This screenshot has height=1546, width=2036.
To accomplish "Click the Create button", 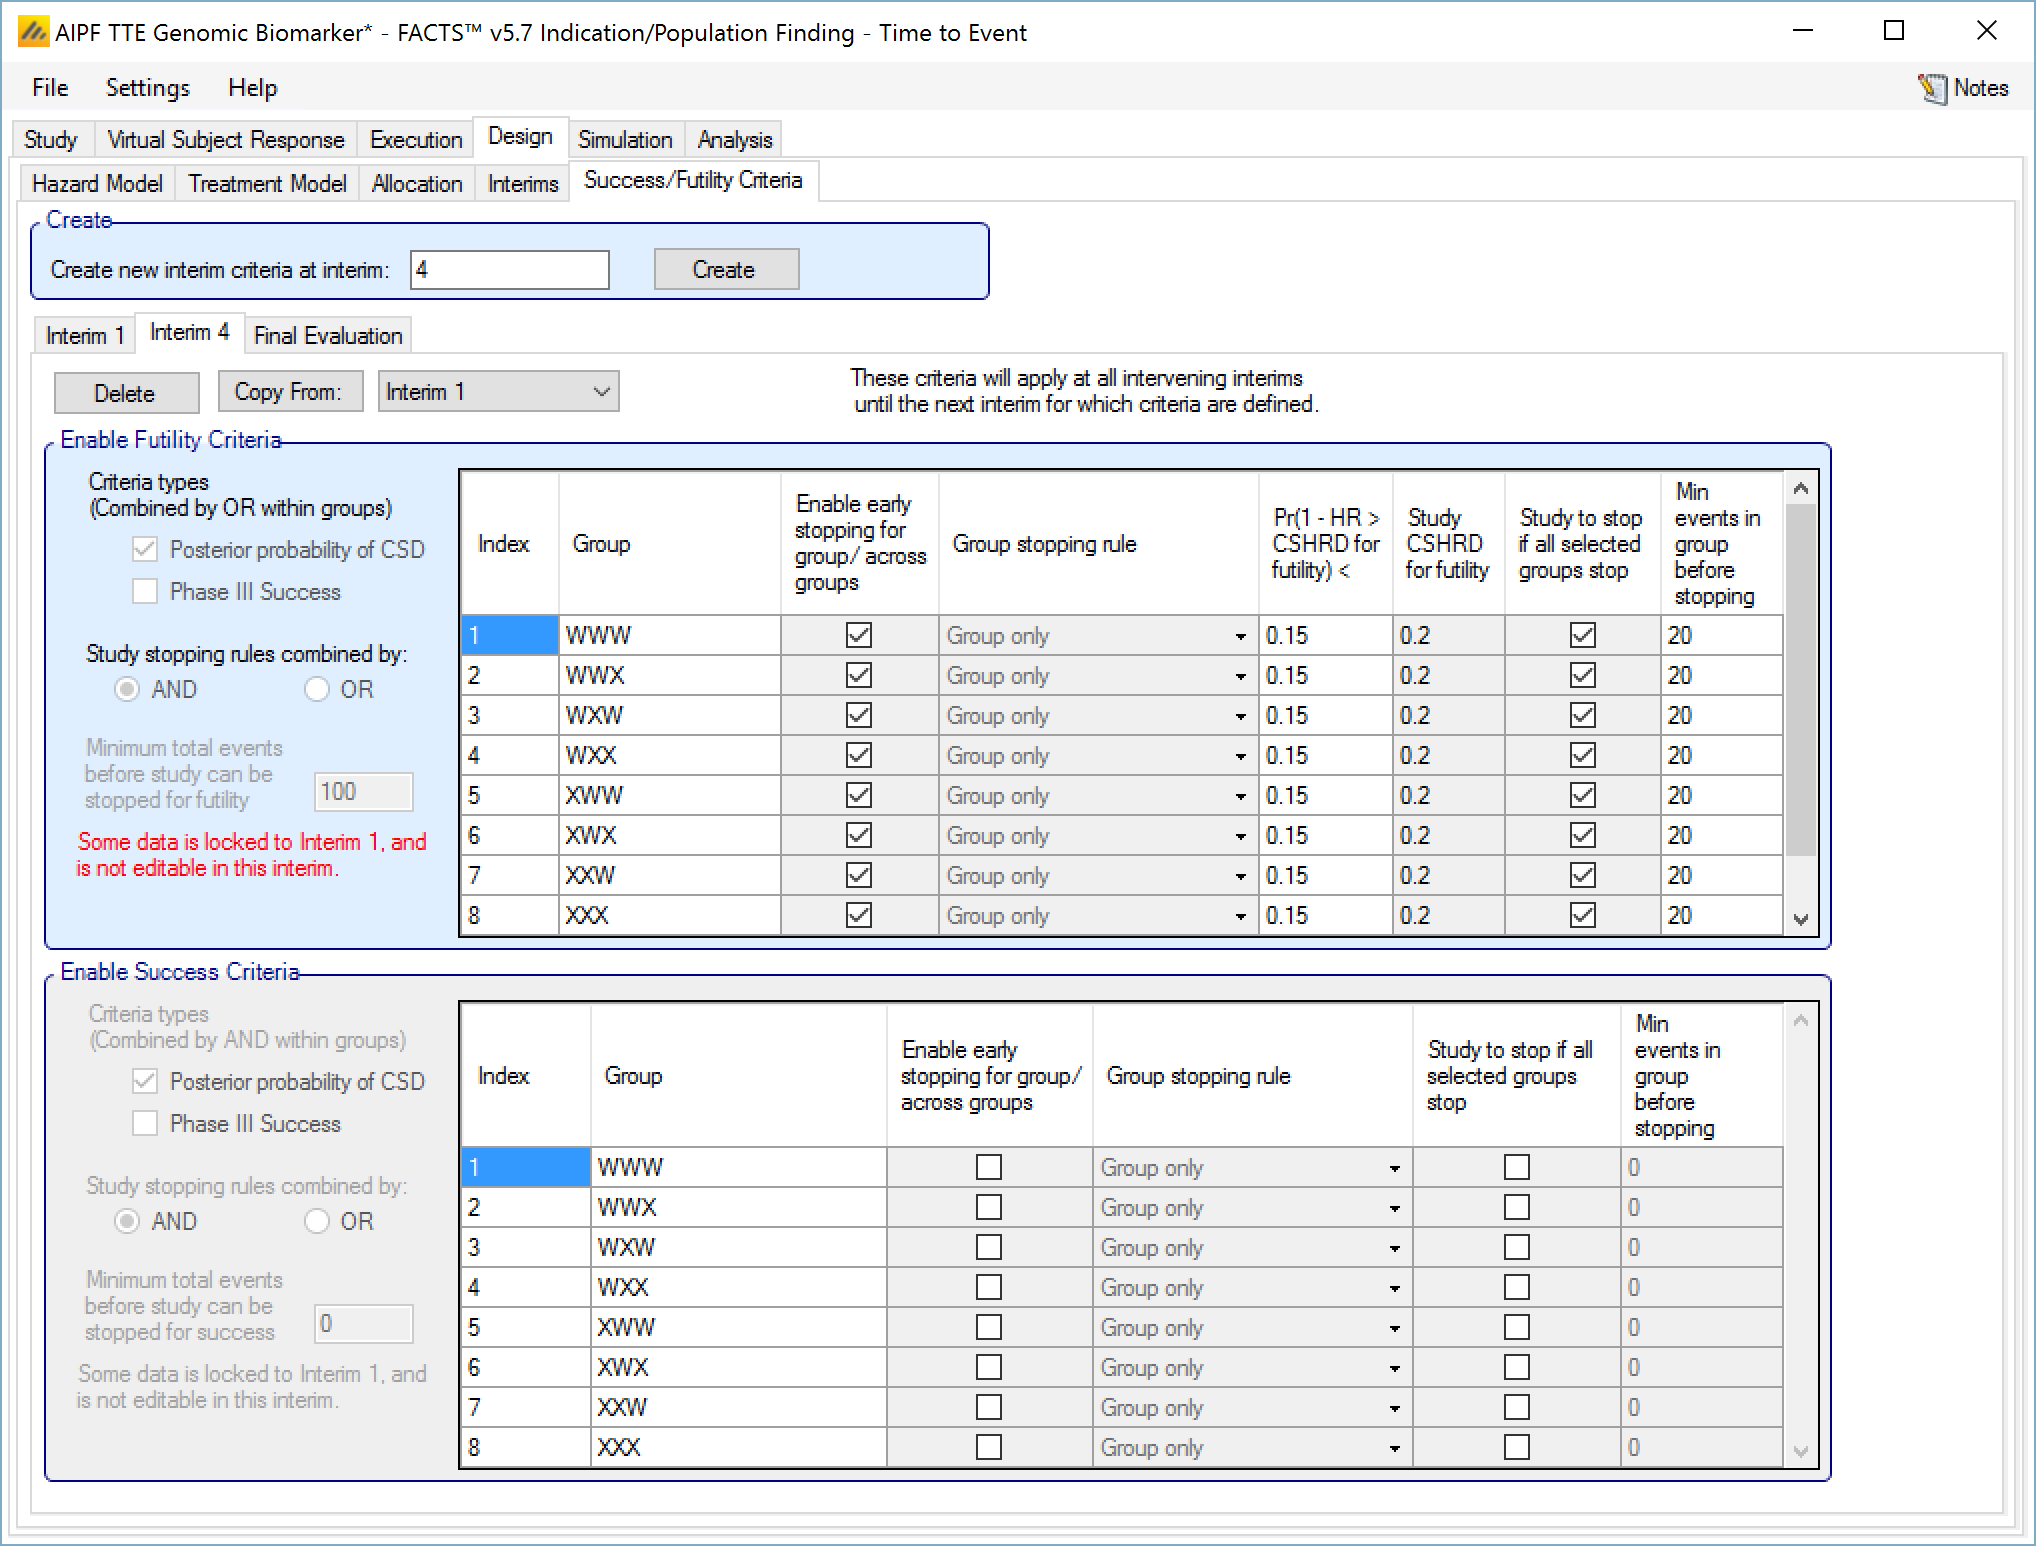I will coord(726,269).
